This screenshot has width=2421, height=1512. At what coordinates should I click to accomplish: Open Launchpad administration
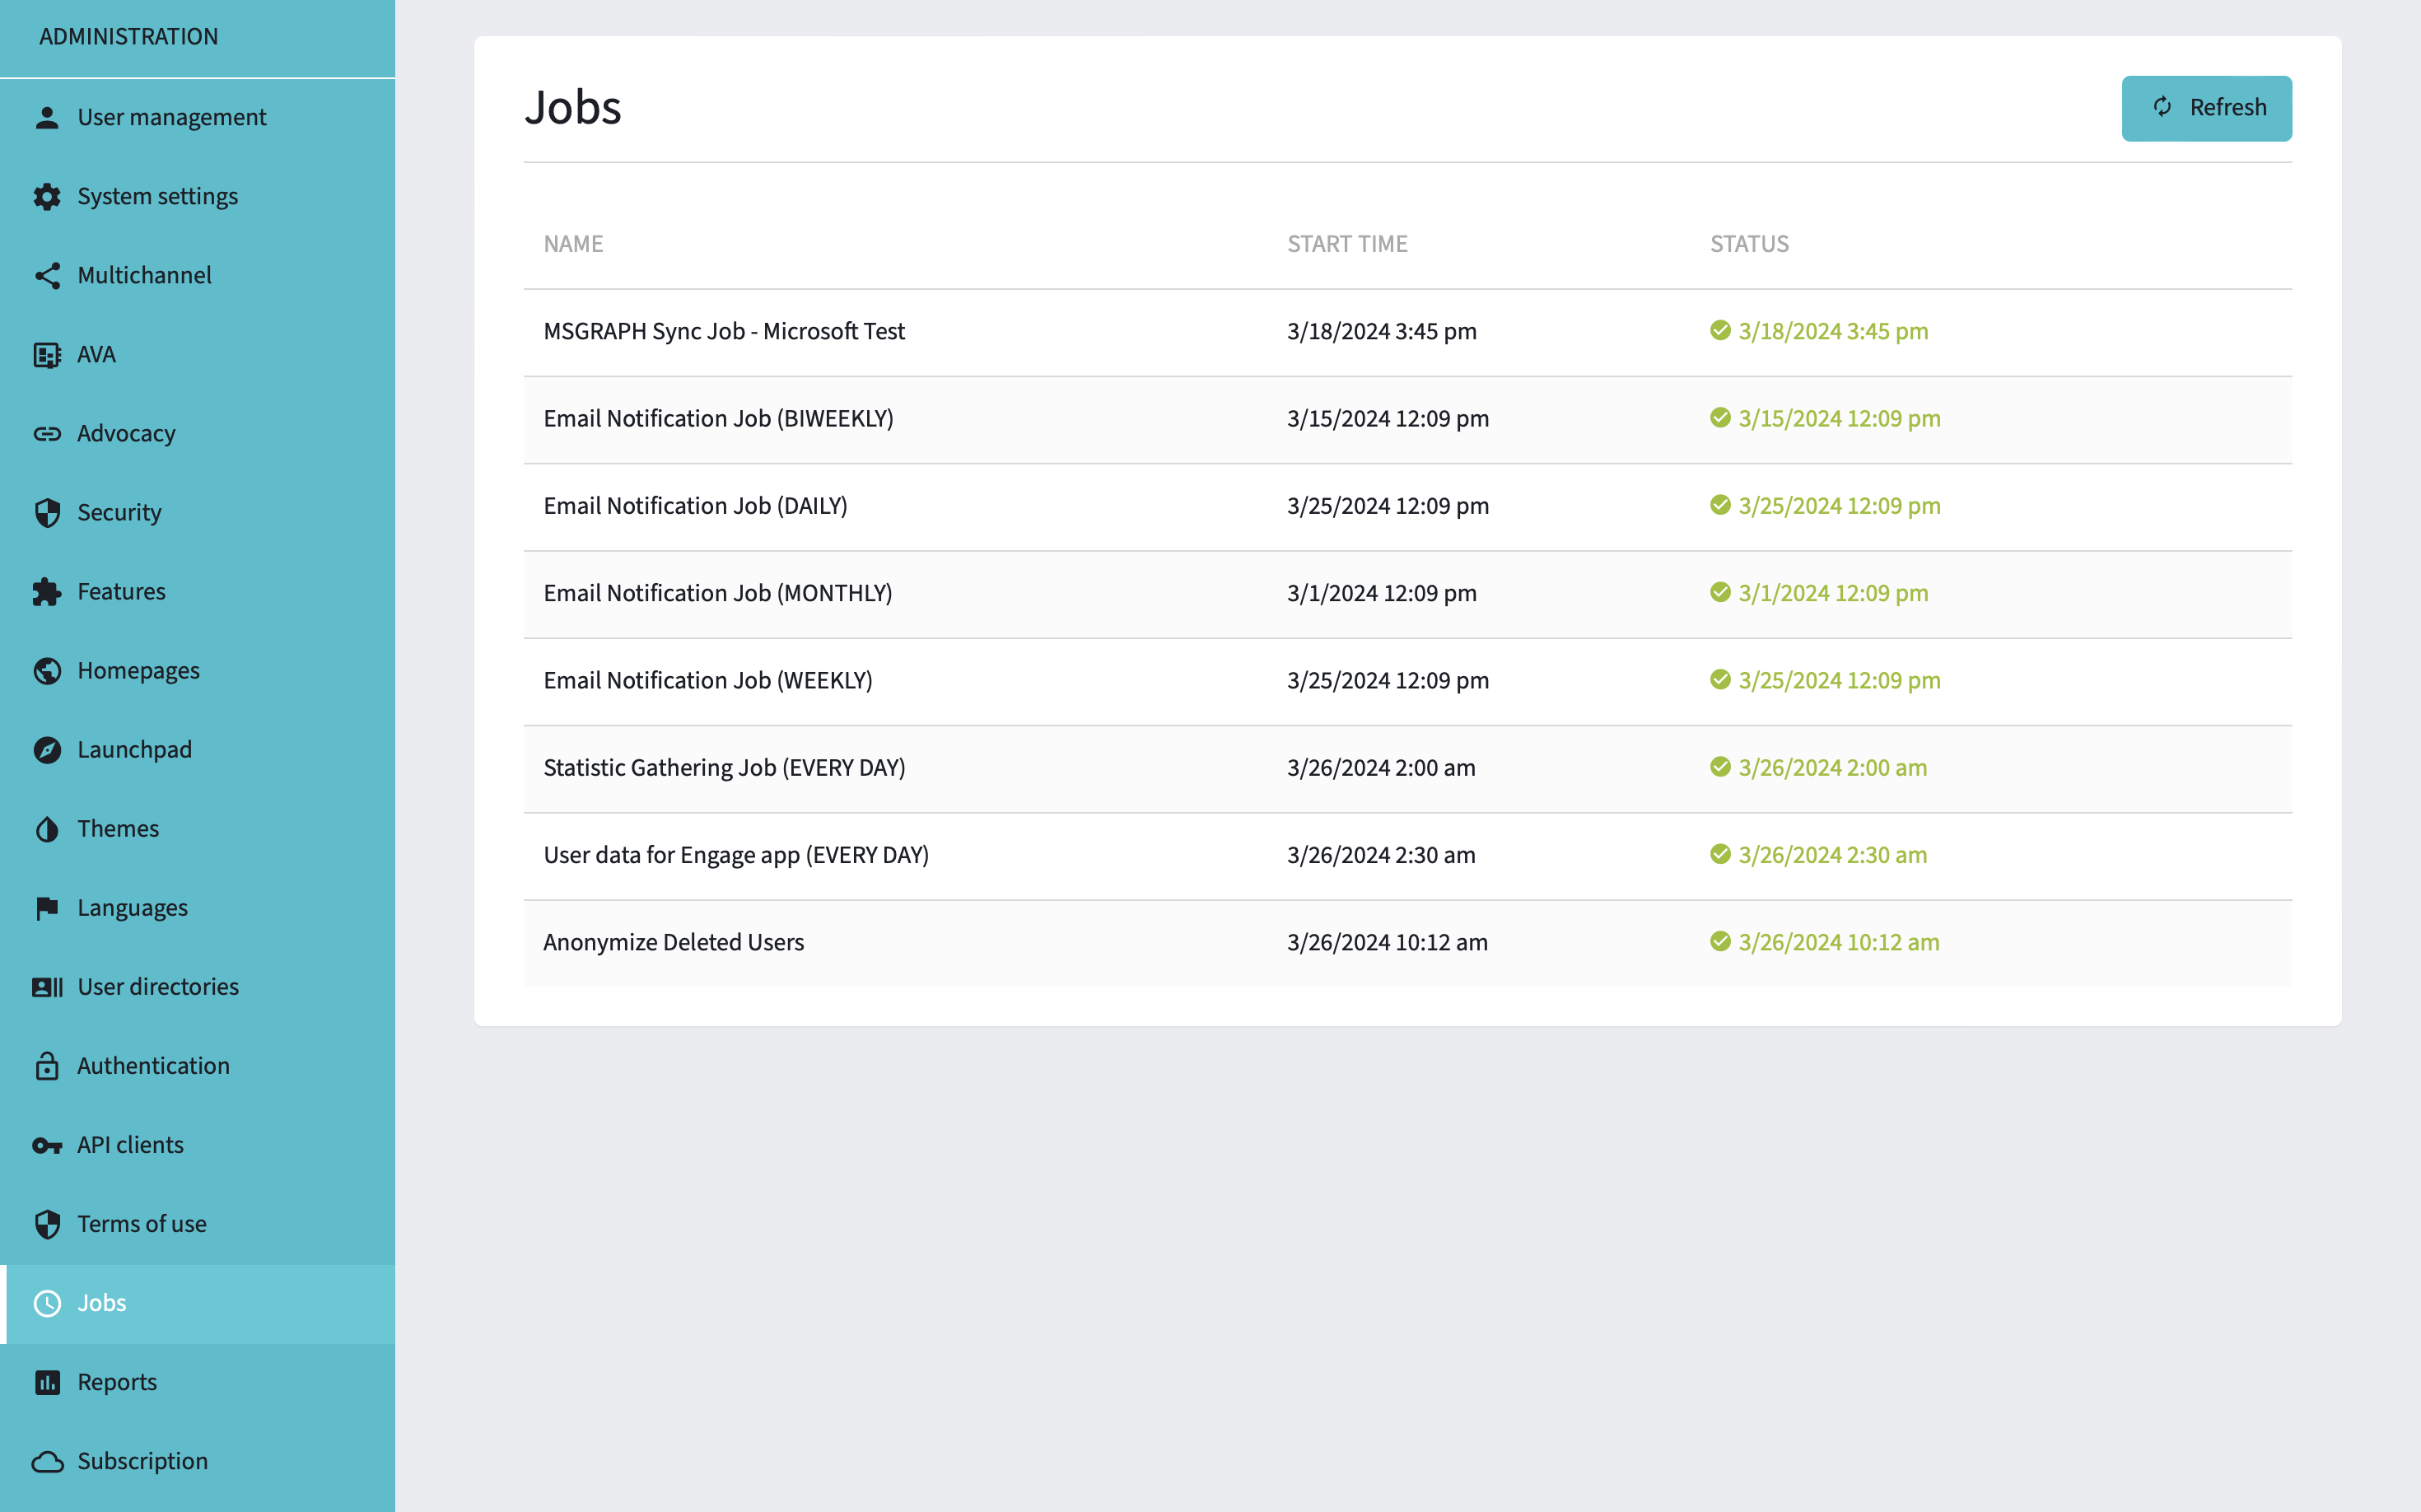(197, 750)
